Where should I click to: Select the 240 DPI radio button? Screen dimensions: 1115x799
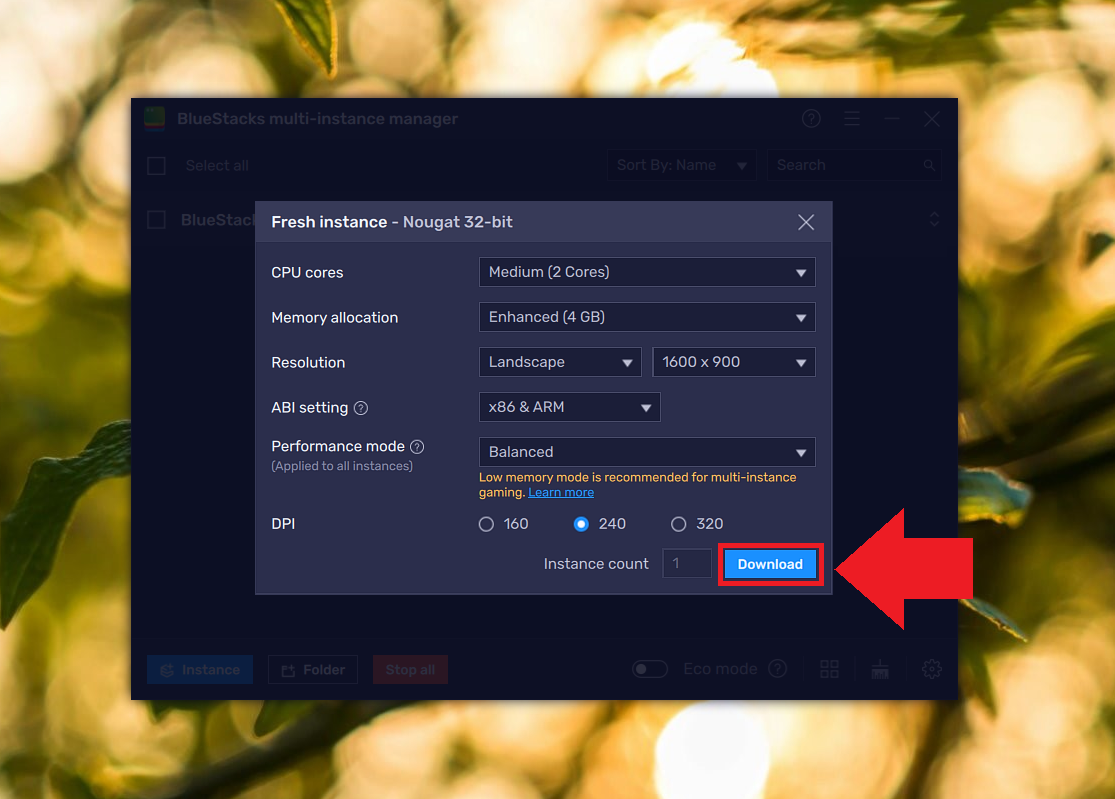click(582, 523)
